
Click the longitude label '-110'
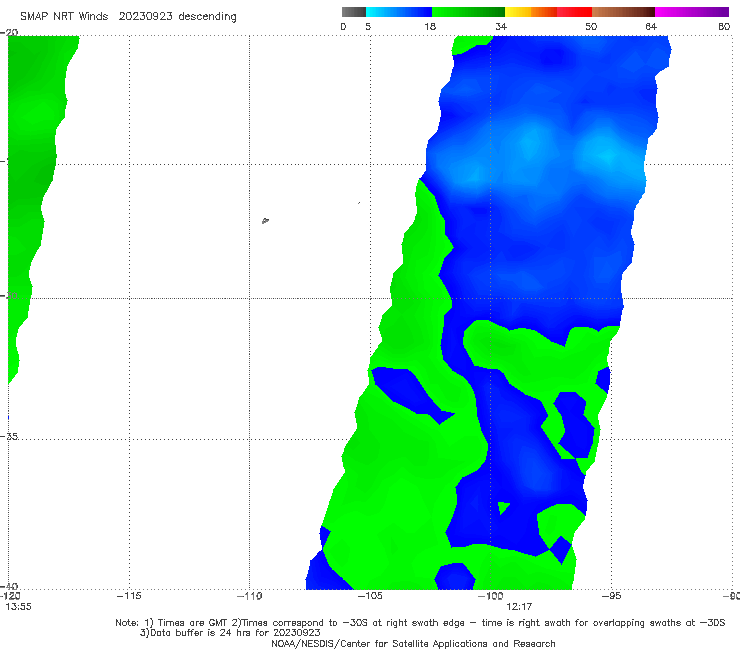point(249,596)
